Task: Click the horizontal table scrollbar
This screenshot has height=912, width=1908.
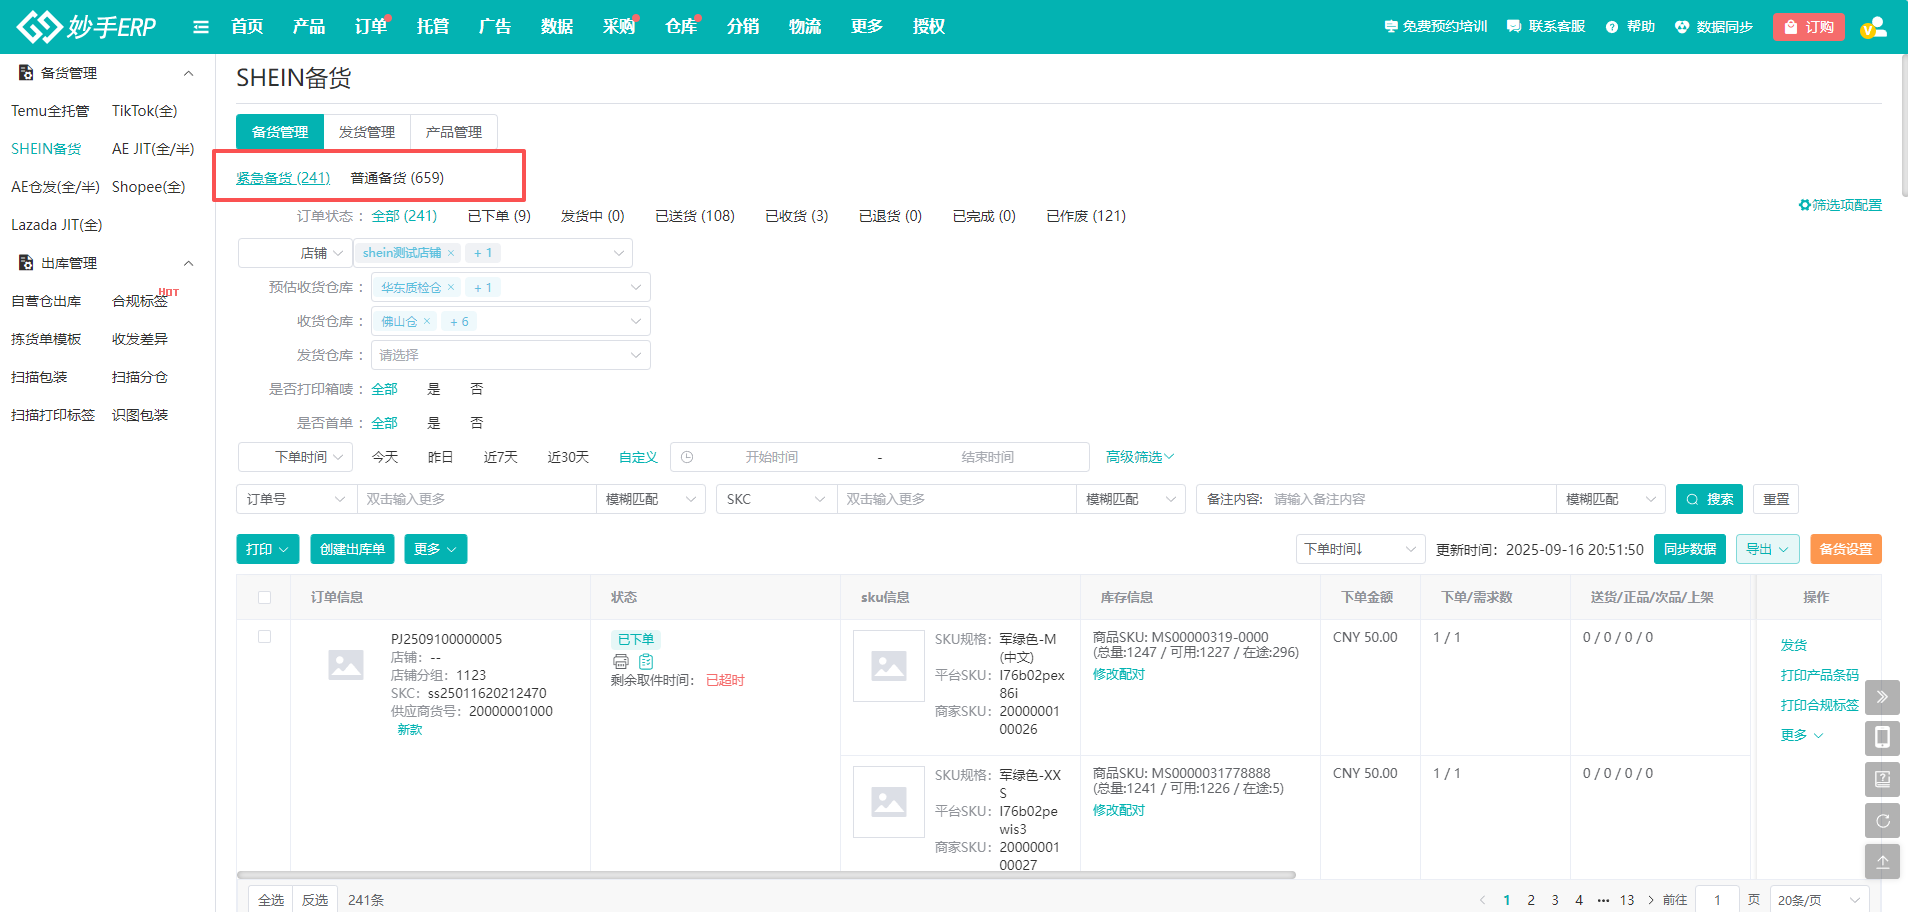Action: tap(767, 875)
